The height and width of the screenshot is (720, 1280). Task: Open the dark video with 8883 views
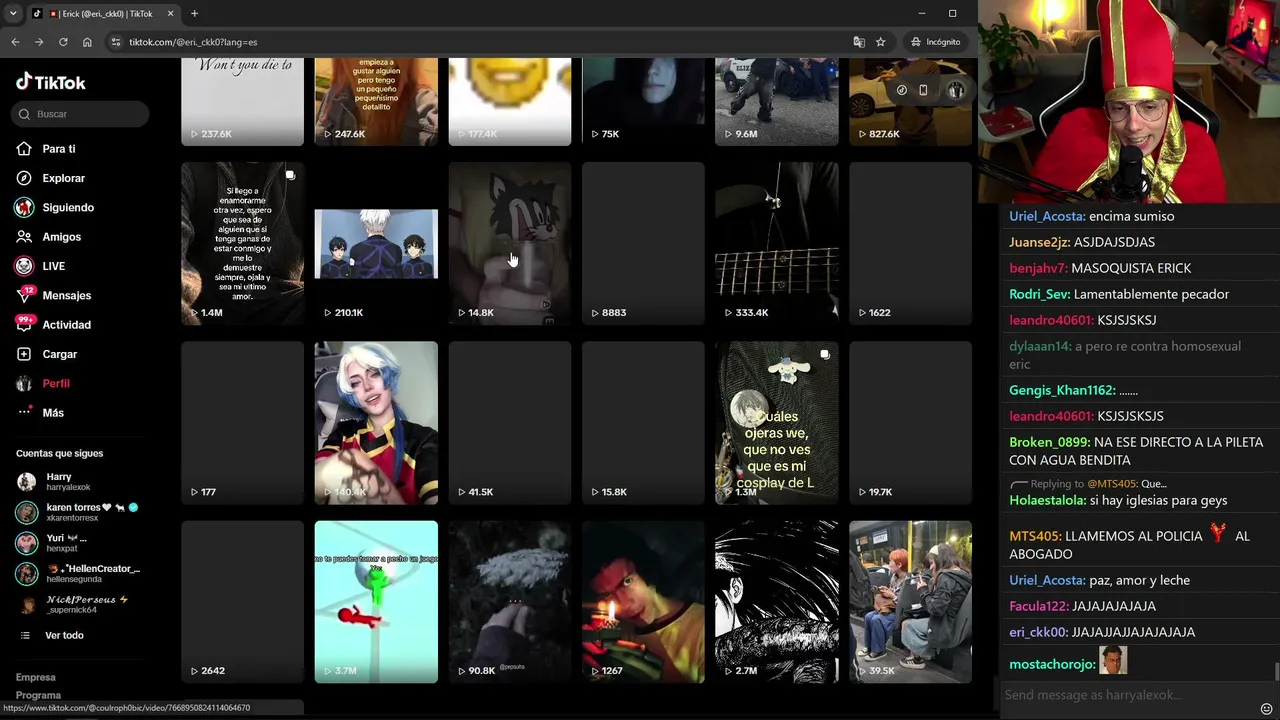(643, 243)
